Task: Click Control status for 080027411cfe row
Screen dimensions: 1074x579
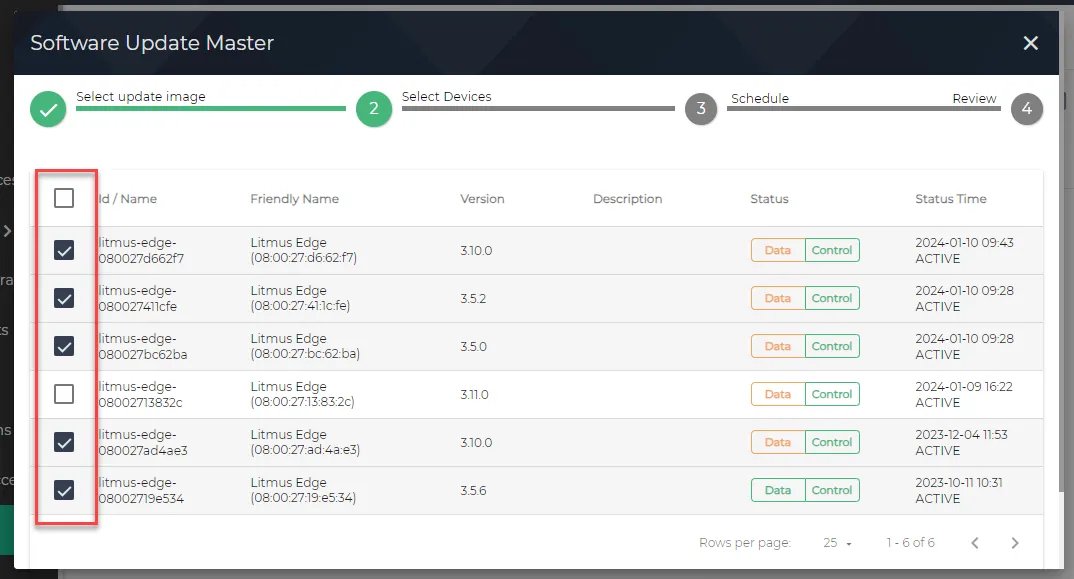Action: [x=832, y=298]
